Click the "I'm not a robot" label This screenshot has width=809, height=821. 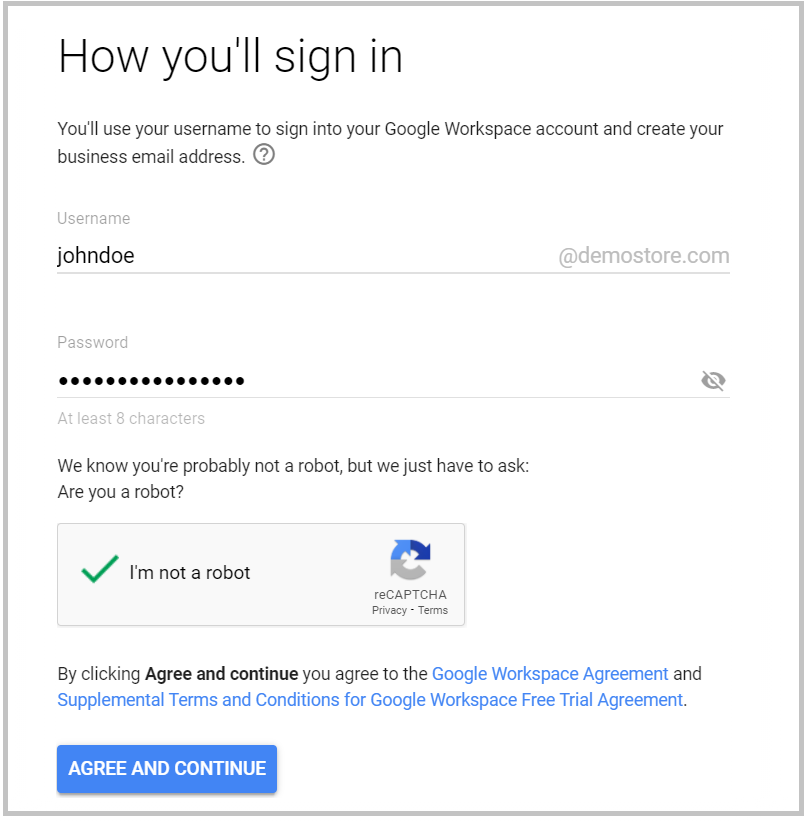tap(189, 573)
